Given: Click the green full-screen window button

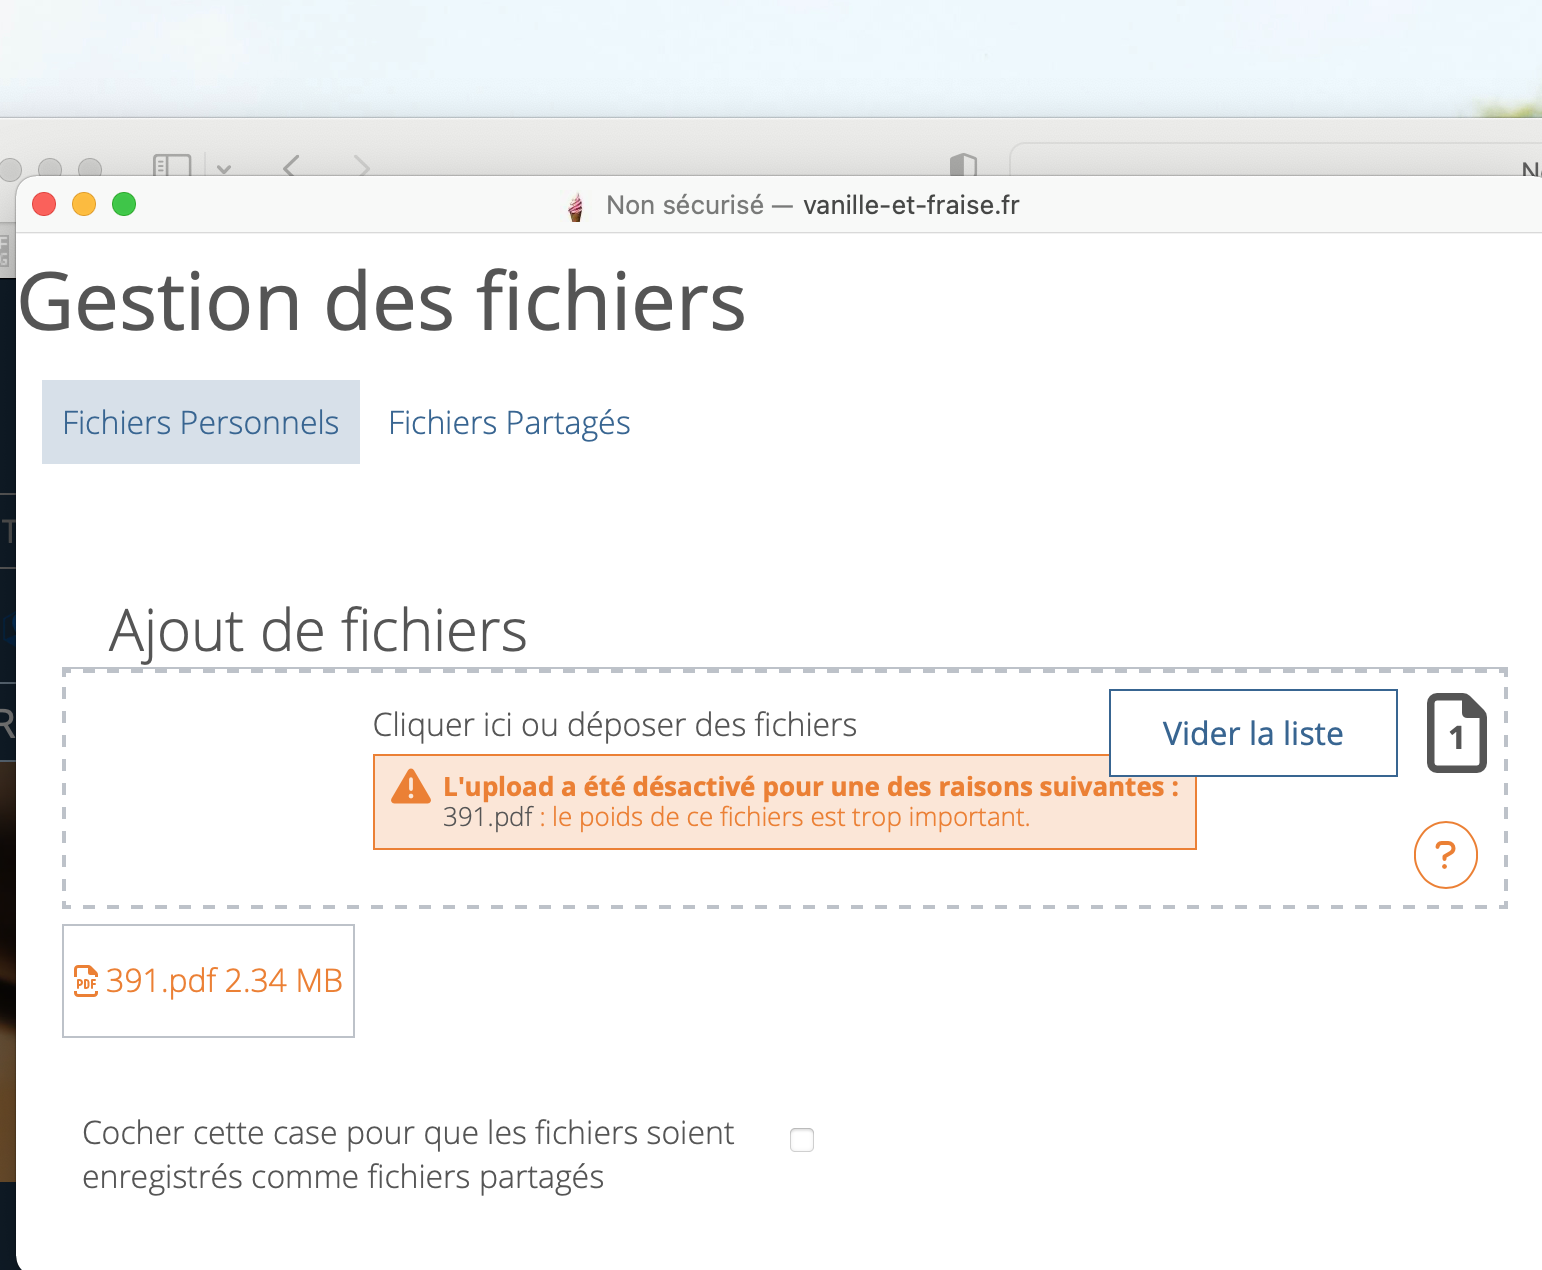Looking at the screenshot, I should (124, 205).
